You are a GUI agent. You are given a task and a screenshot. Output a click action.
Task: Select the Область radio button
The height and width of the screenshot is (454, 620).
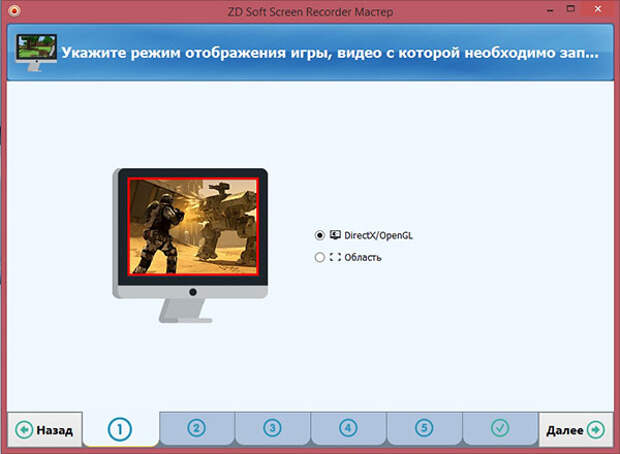click(319, 257)
